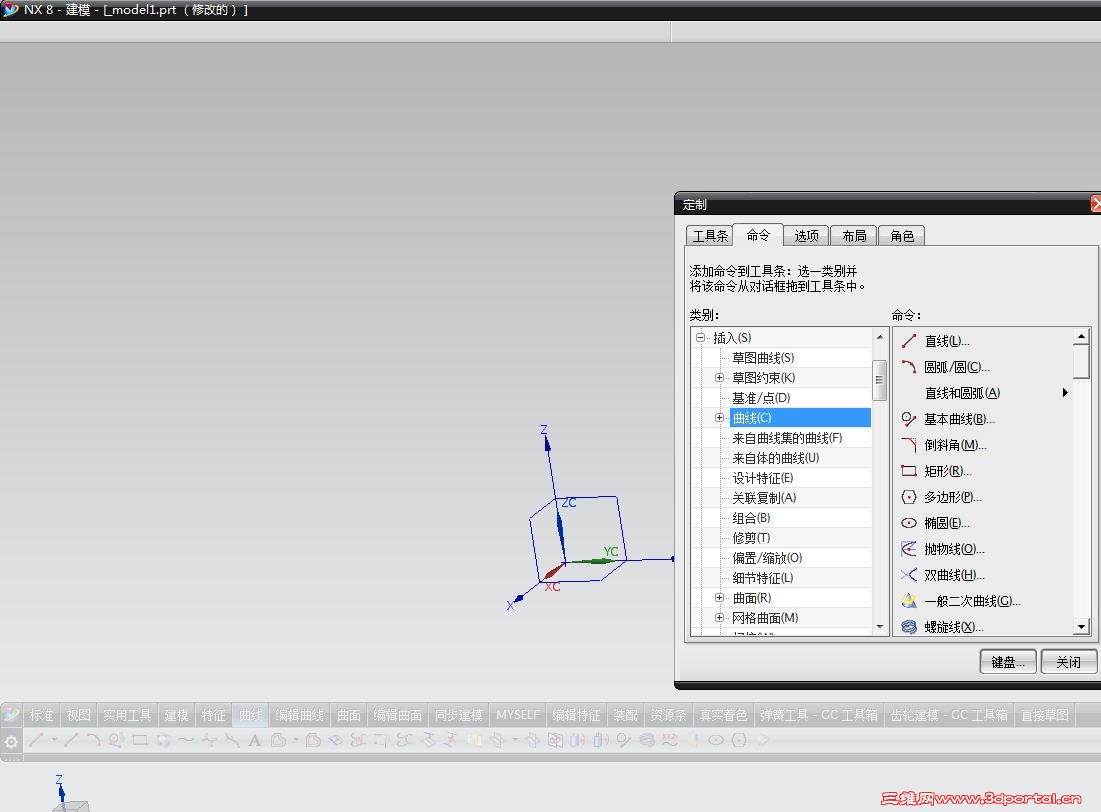This screenshot has height=812, width=1101.
Task: Open the 直线和圆弧(A) submenu arrow
Action: click(1065, 393)
